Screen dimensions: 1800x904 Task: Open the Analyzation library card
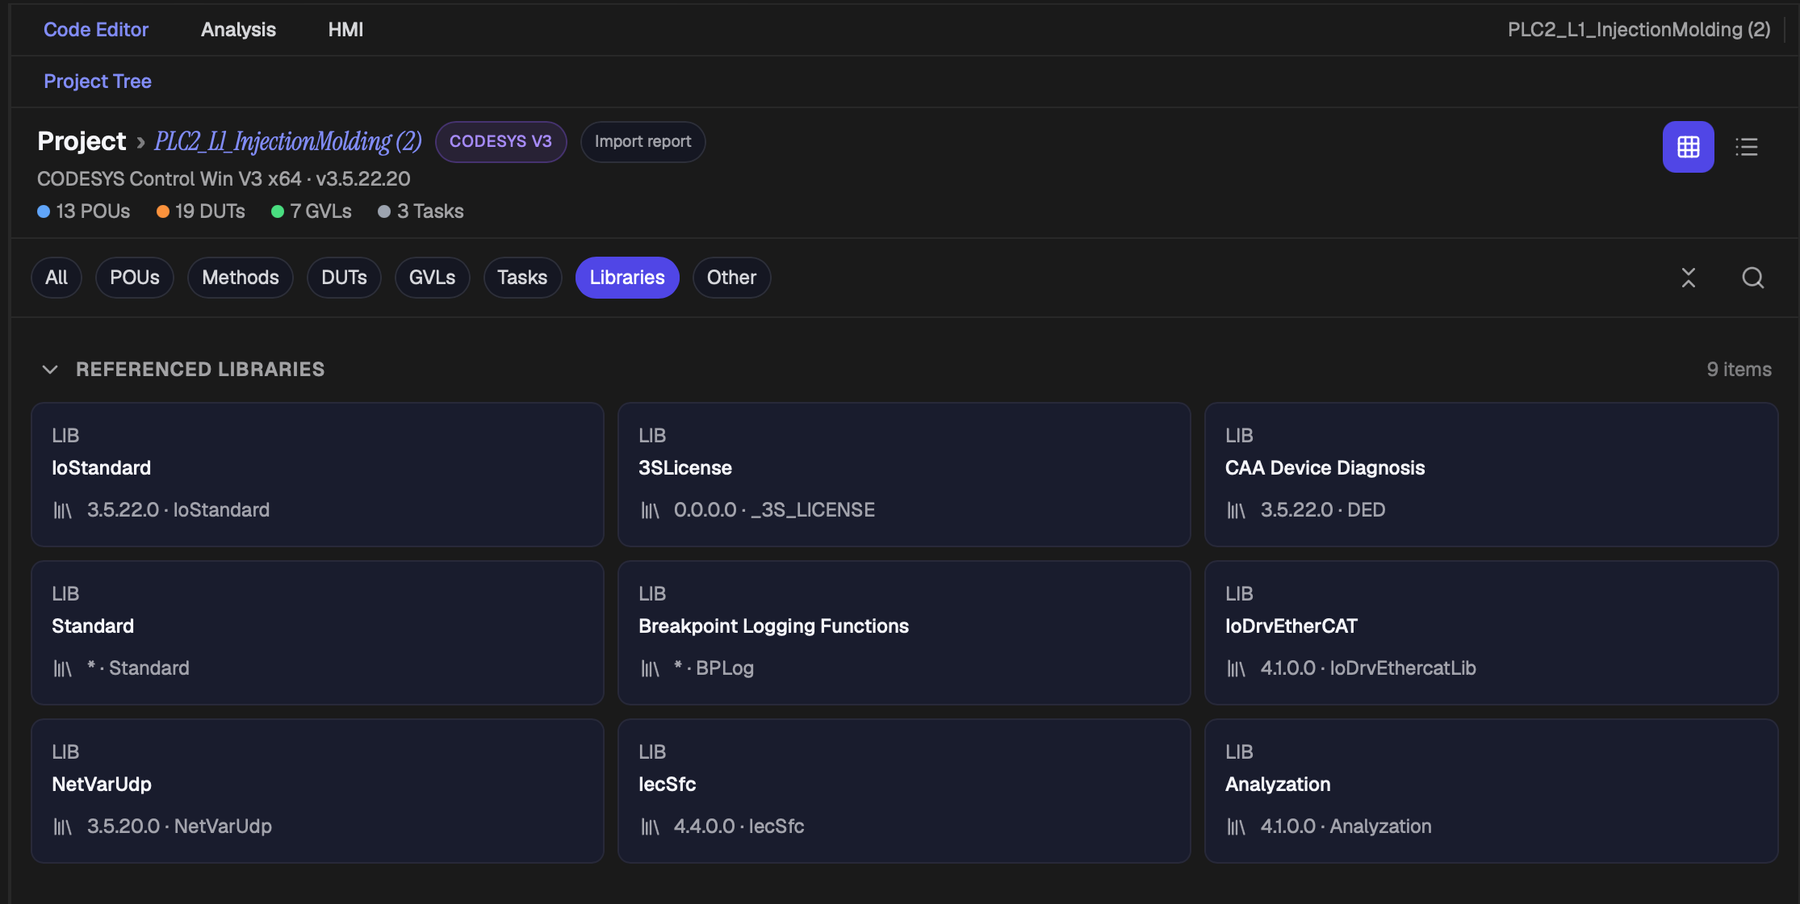point(1491,790)
